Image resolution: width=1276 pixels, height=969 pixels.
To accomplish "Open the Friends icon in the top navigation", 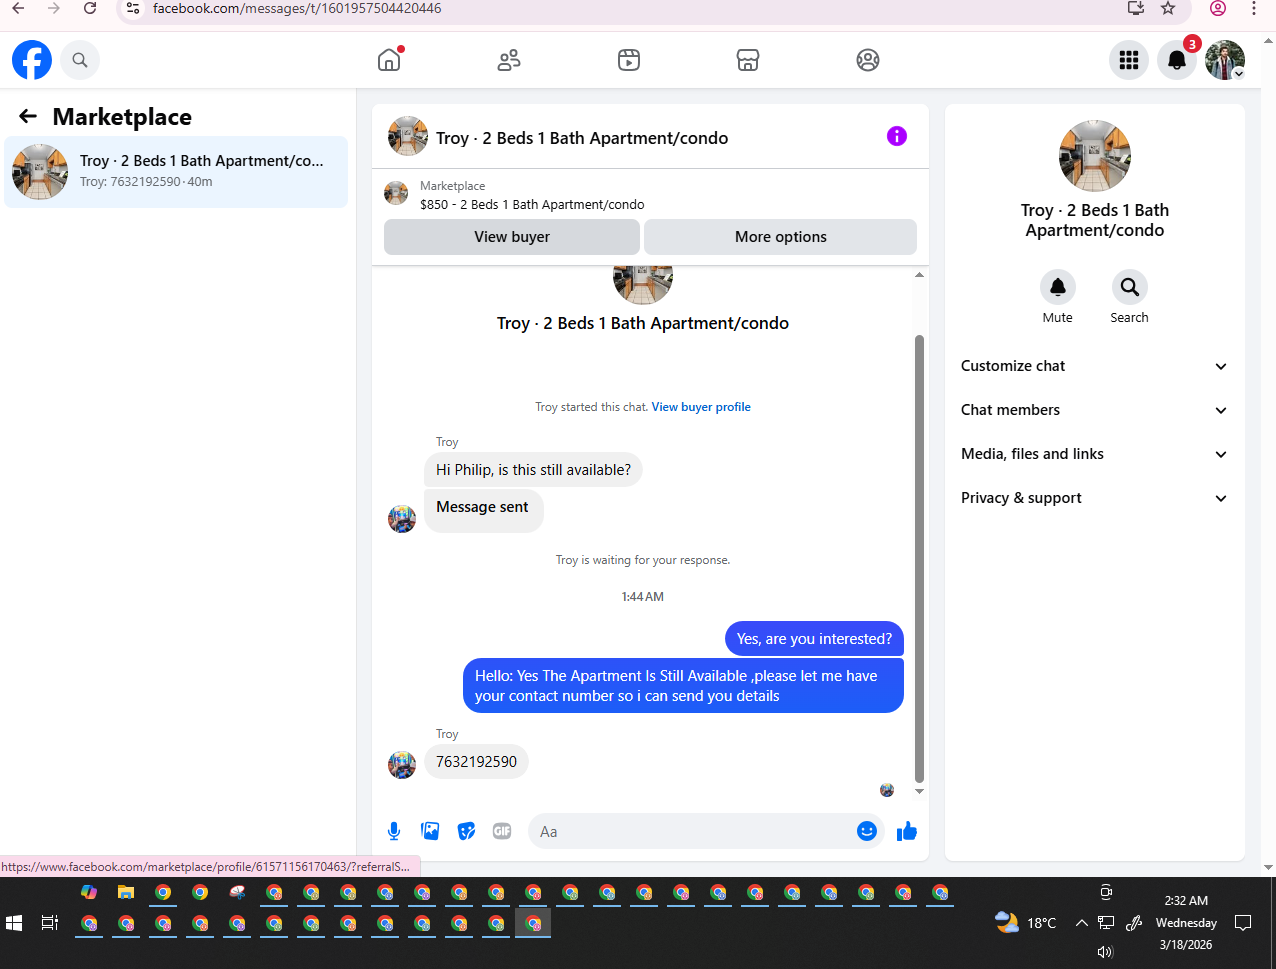I will 509,60.
